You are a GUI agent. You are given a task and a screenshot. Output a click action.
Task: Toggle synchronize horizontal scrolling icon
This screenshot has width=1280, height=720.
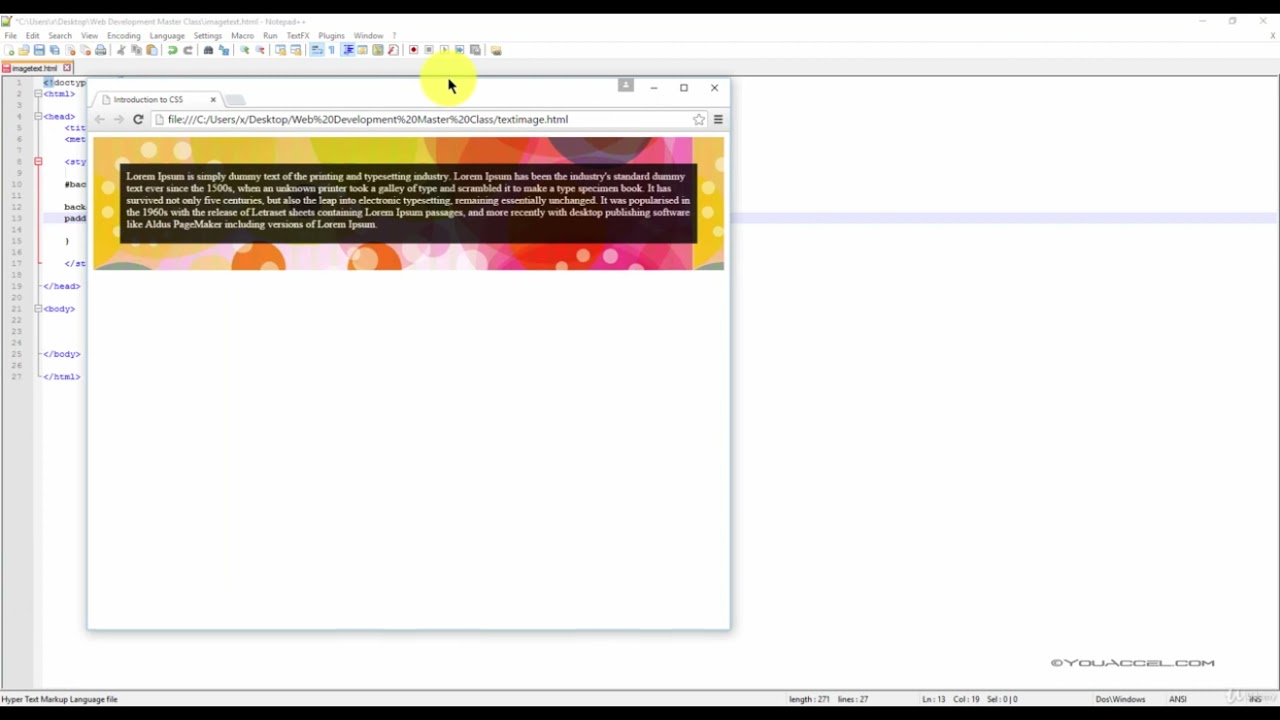[x=296, y=50]
